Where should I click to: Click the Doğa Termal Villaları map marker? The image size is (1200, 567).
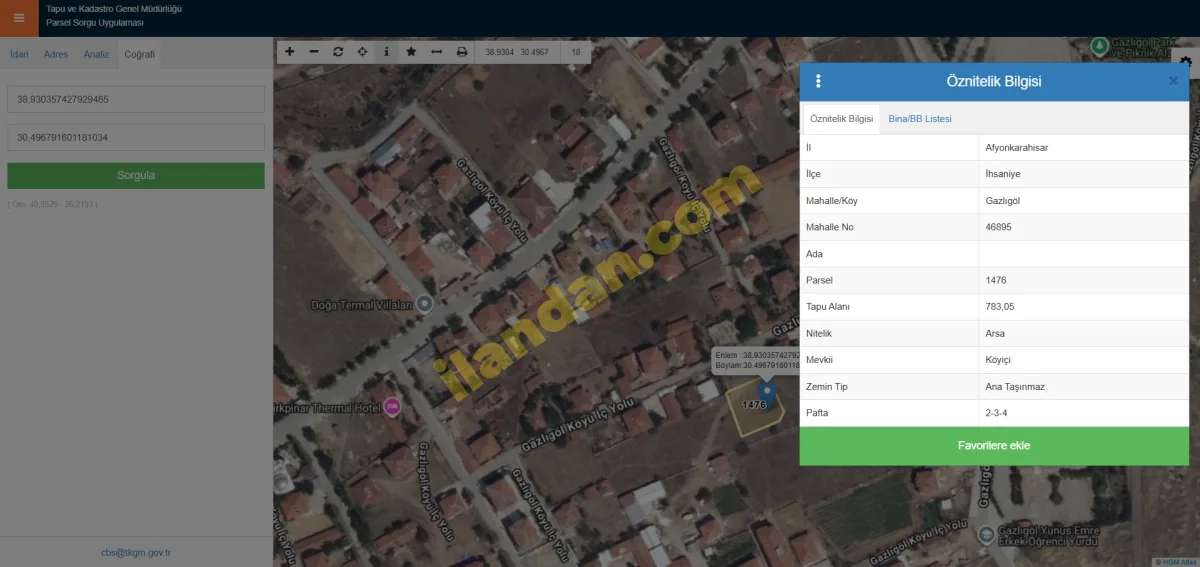[424, 303]
